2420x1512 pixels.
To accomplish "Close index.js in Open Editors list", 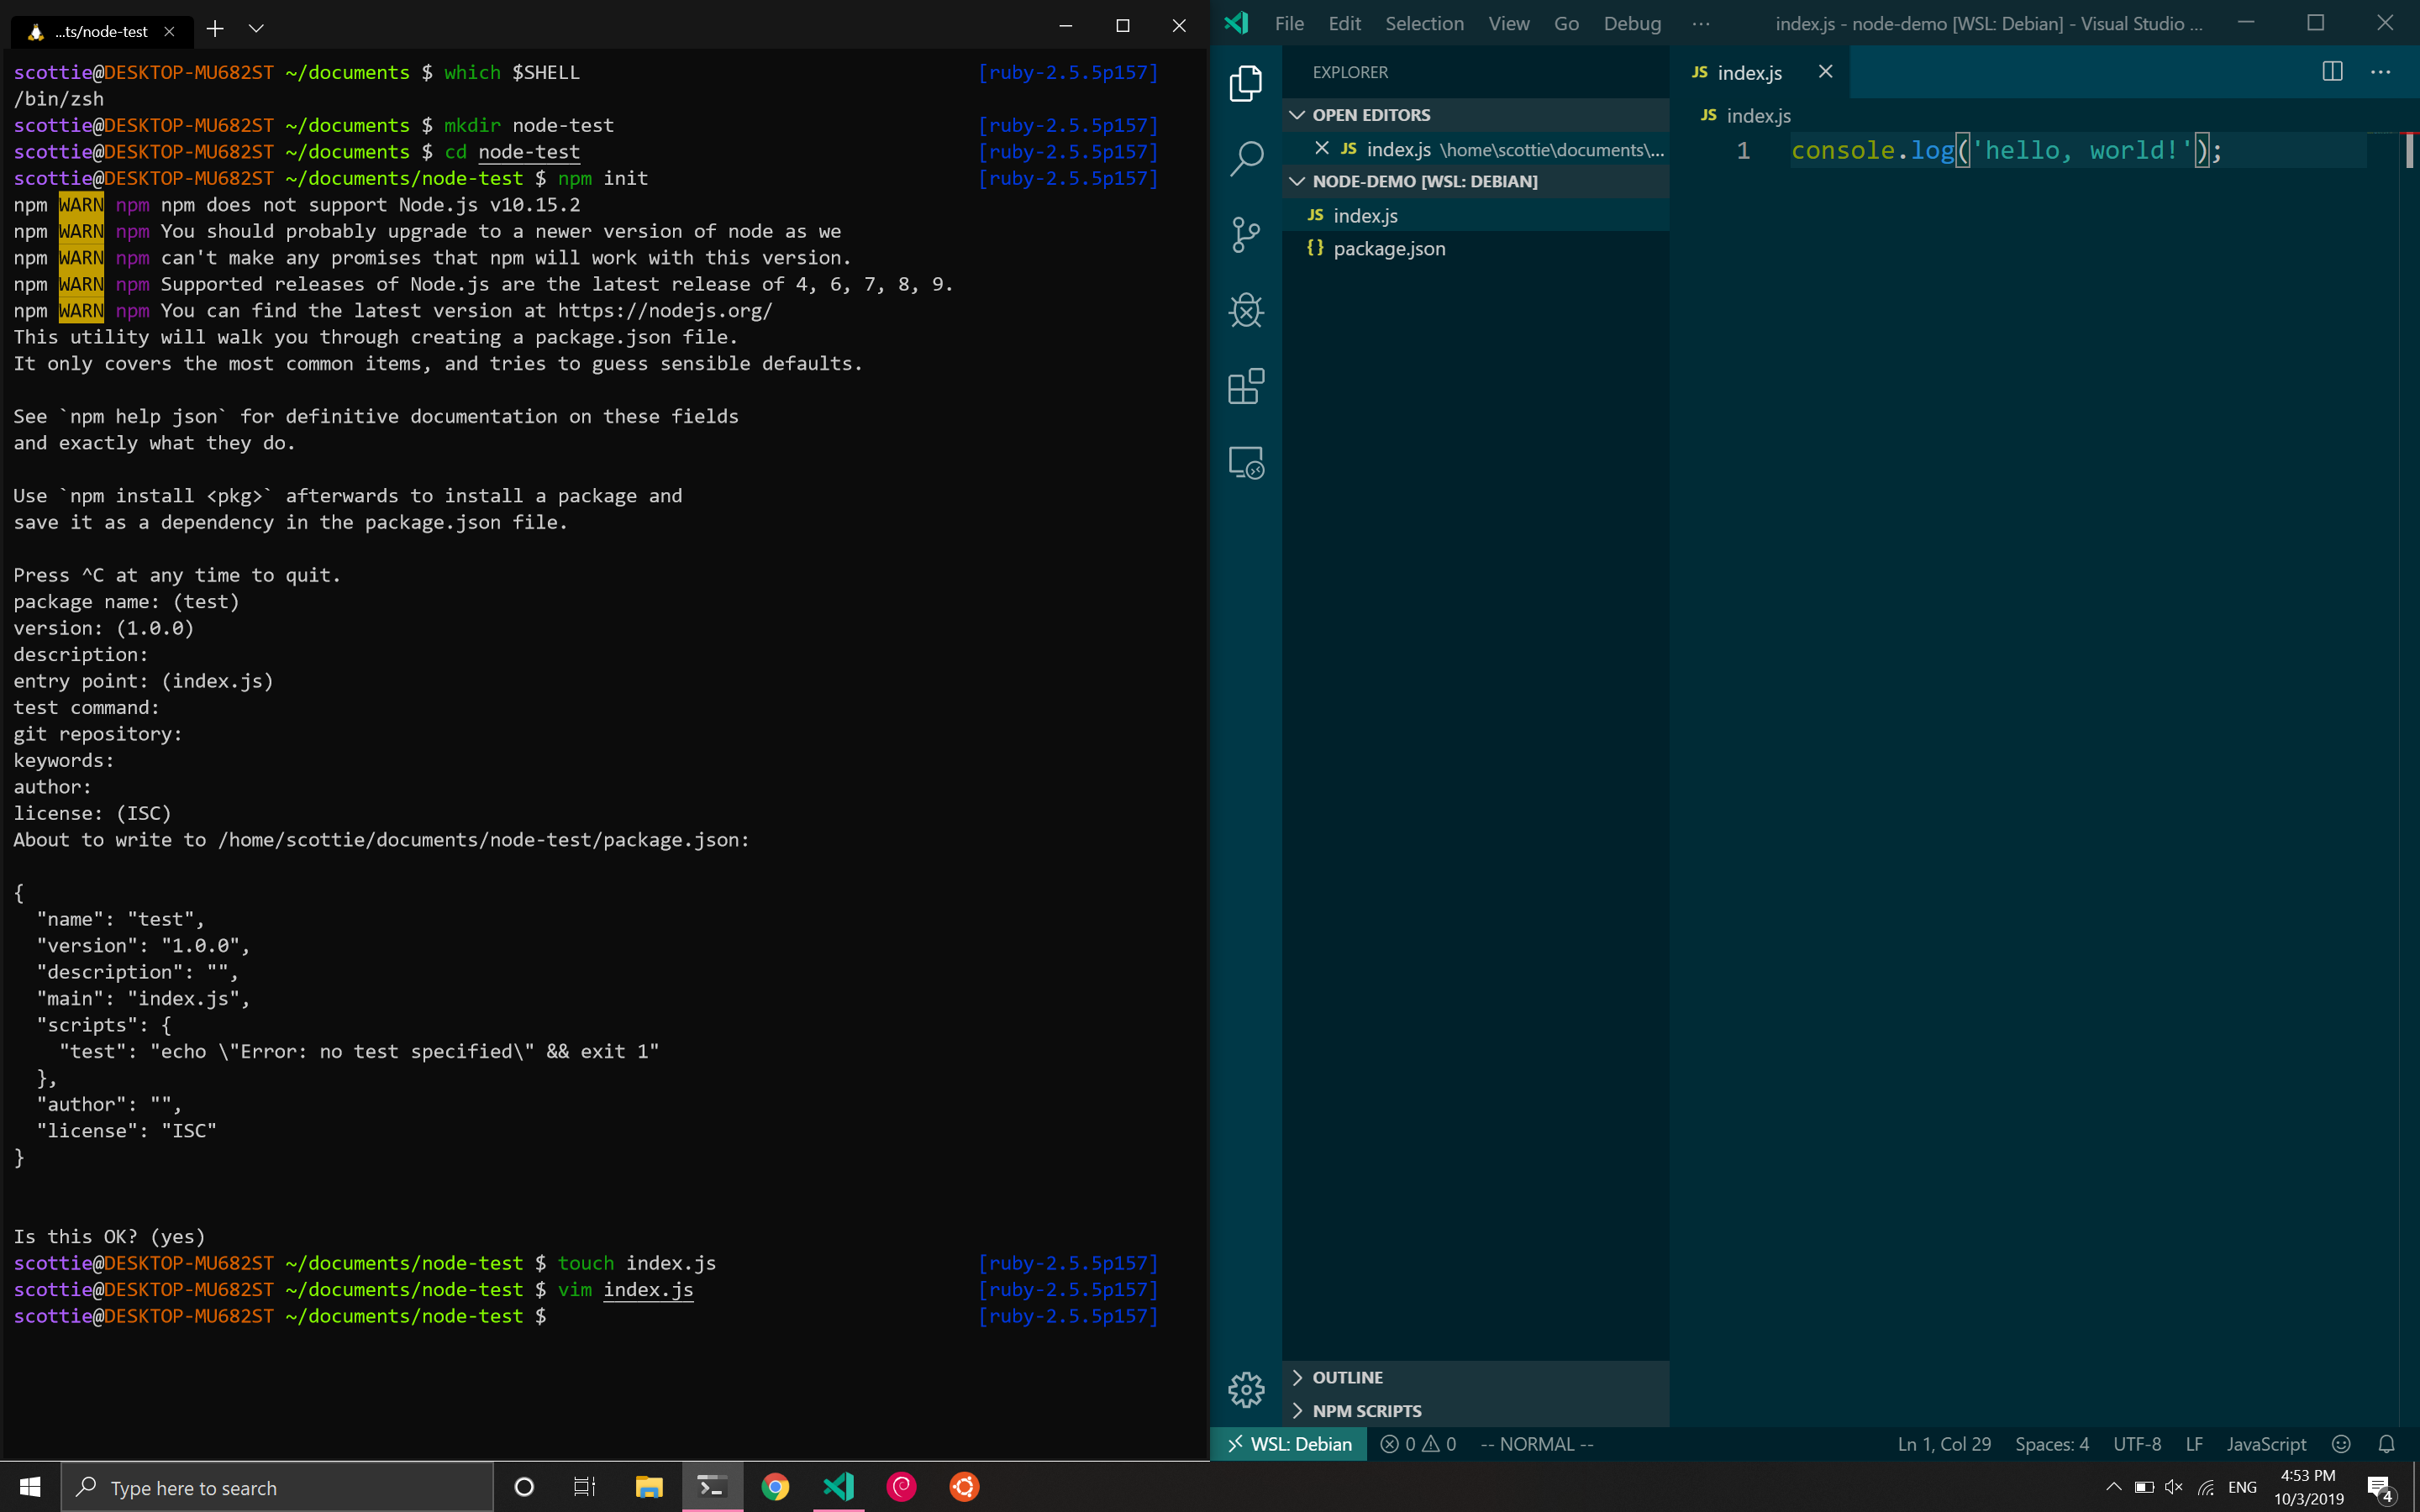I will (1322, 148).
